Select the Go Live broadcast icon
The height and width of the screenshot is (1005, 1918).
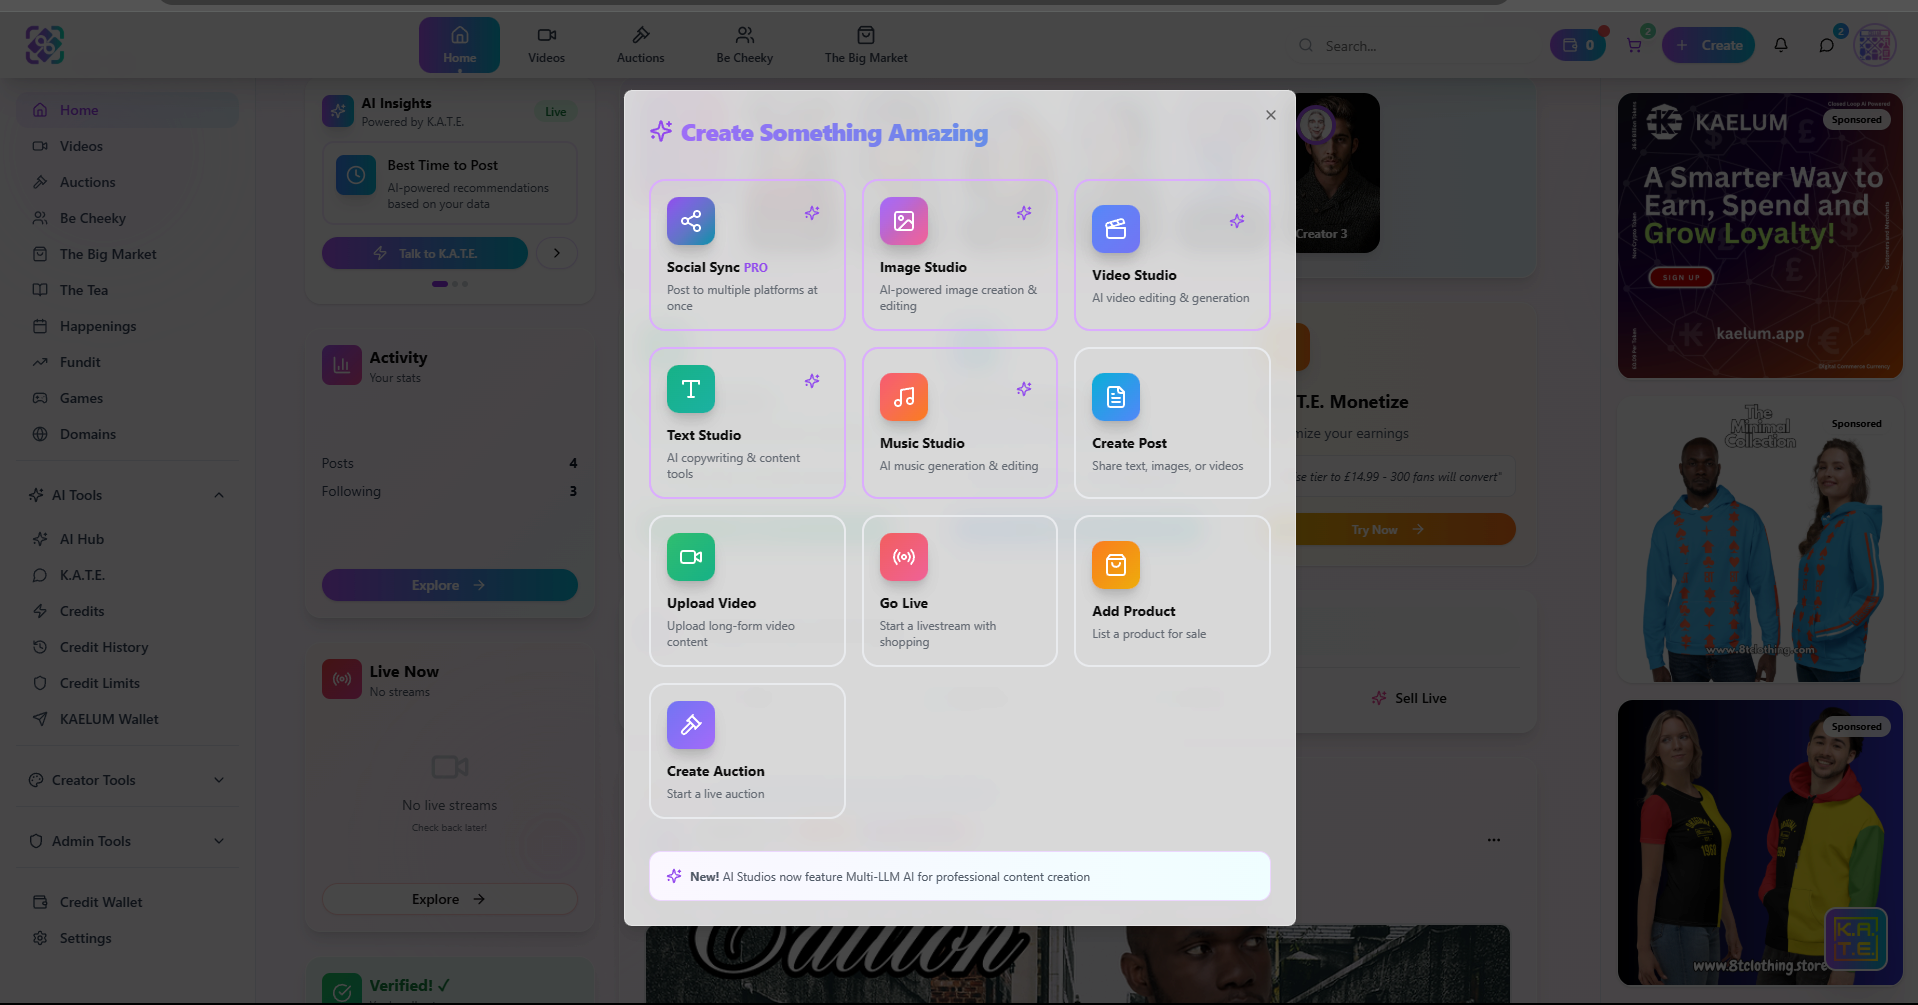[x=903, y=557]
